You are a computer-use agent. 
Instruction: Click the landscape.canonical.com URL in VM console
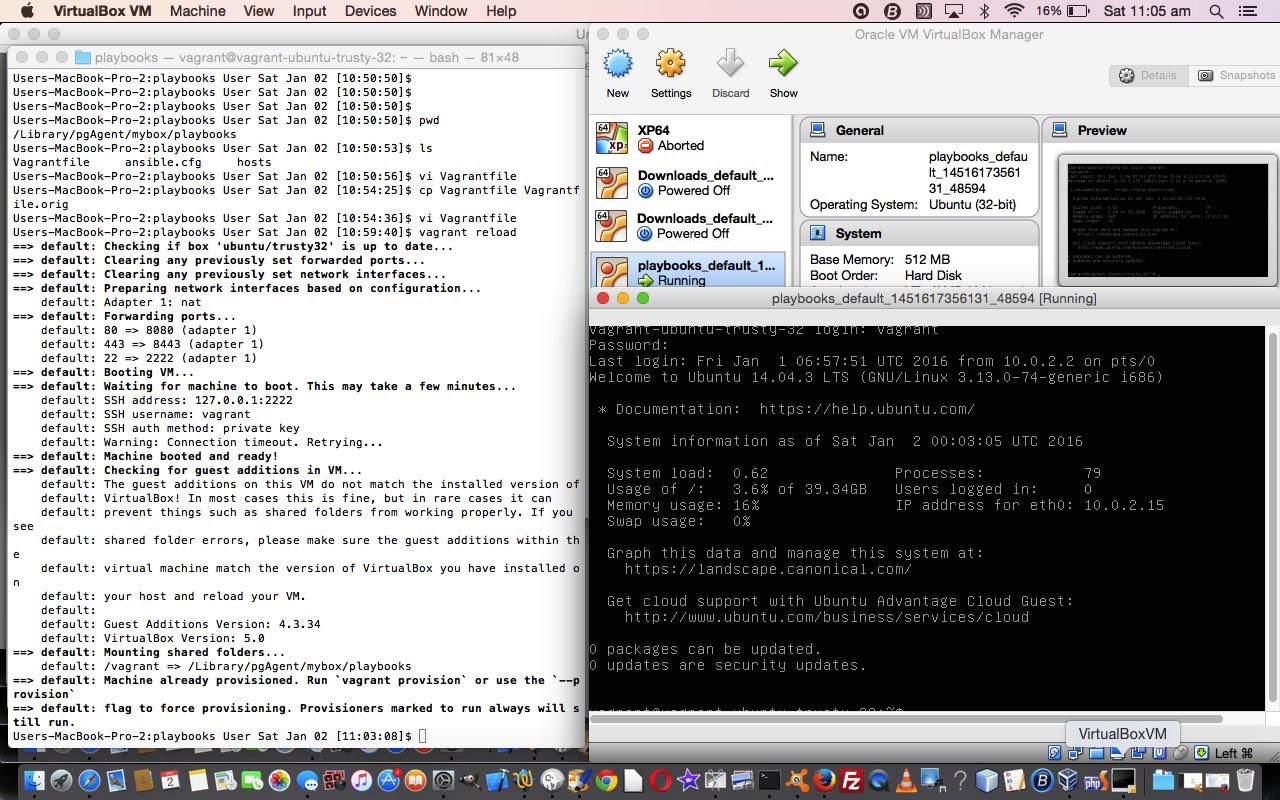[x=768, y=569]
